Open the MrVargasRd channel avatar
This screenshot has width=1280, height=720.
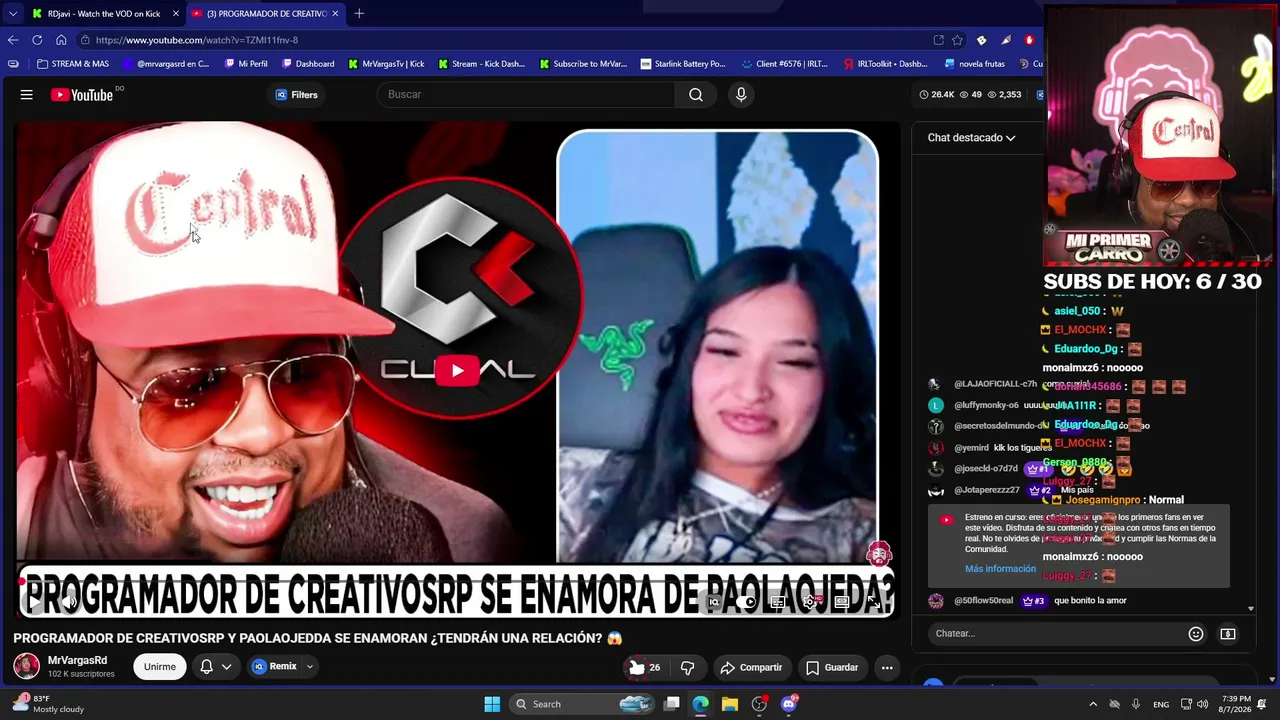[26, 666]
